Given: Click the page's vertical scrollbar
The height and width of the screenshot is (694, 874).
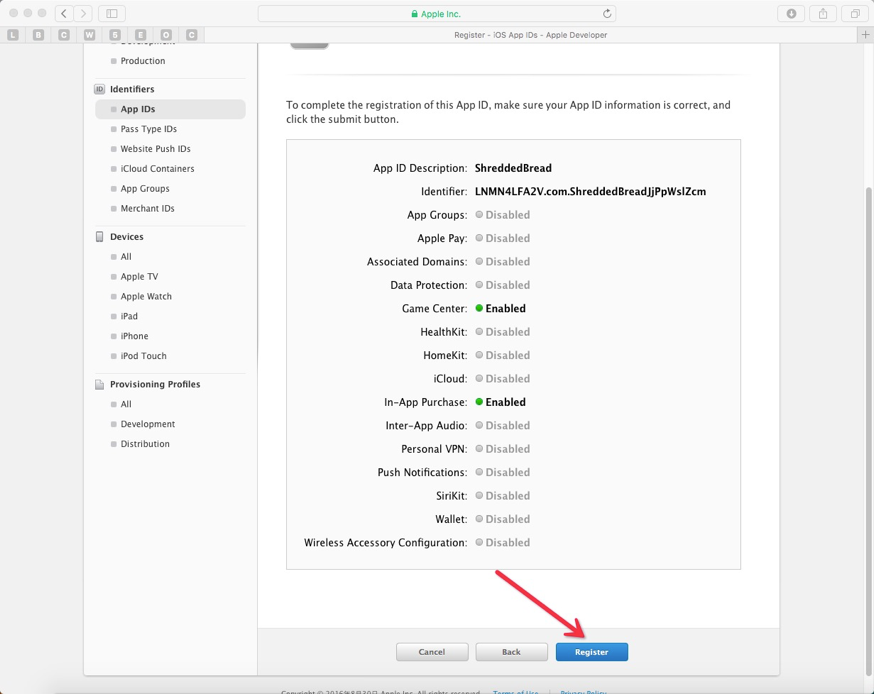Looking at the screenshot, I should pyautogui.click(x=869, y=431).
